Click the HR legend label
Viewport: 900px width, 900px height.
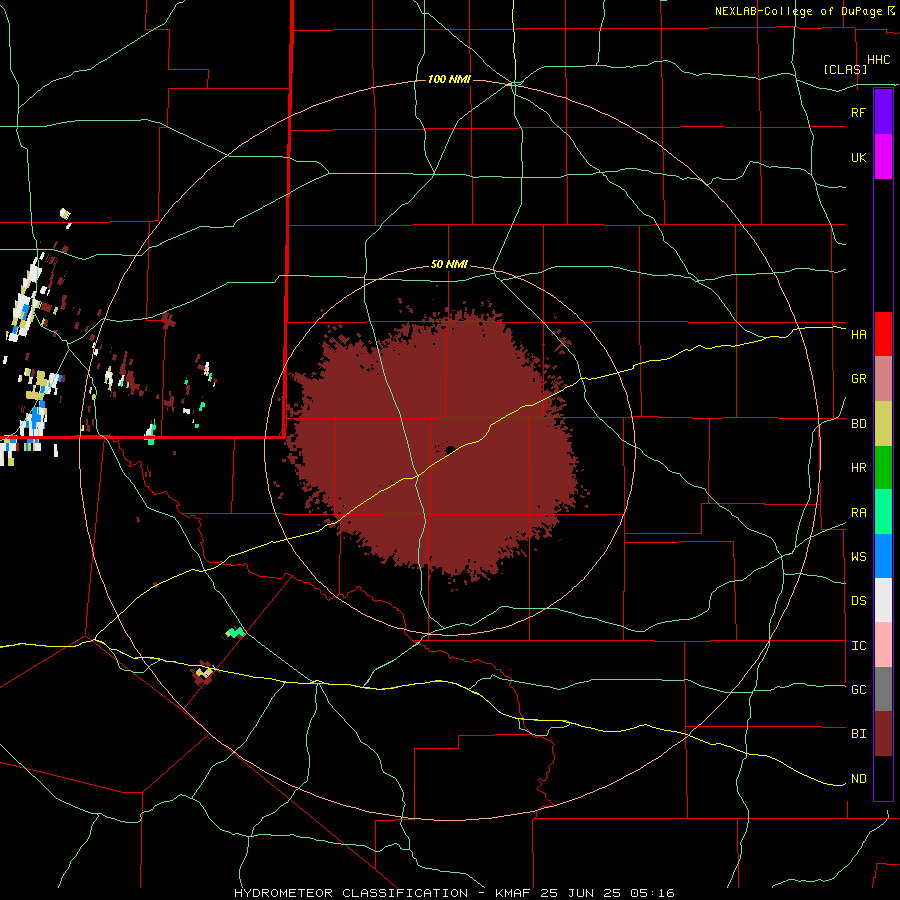pyautogui.click(x=858, y=468)
